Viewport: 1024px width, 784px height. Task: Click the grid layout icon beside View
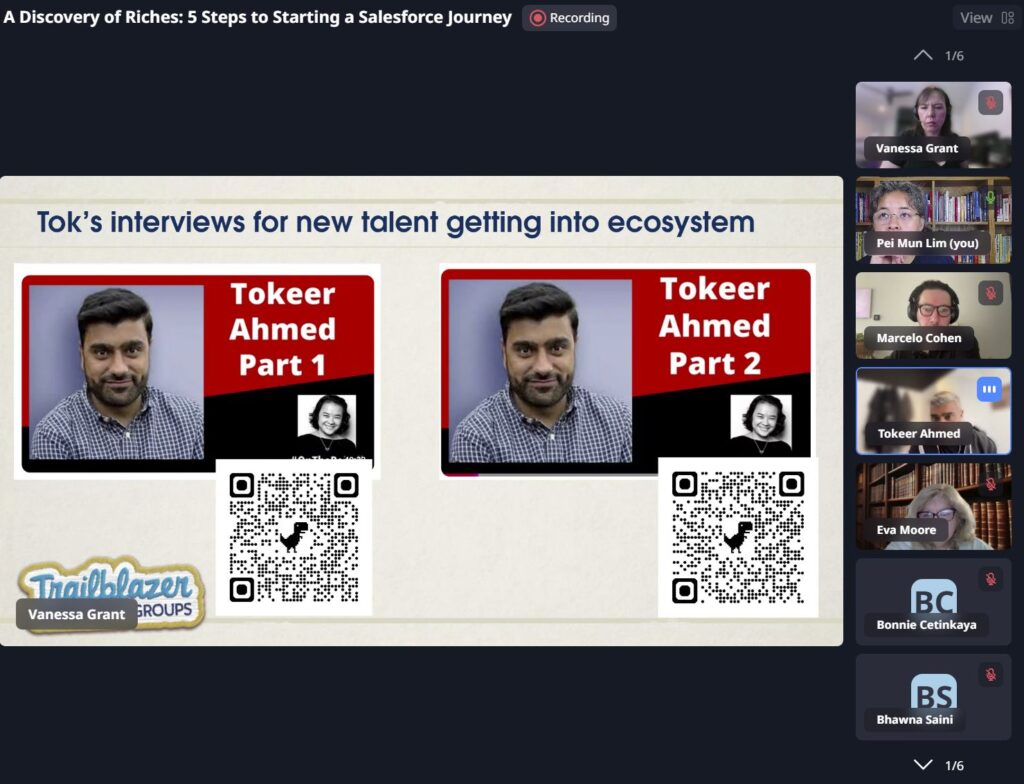coord(1008,18)
